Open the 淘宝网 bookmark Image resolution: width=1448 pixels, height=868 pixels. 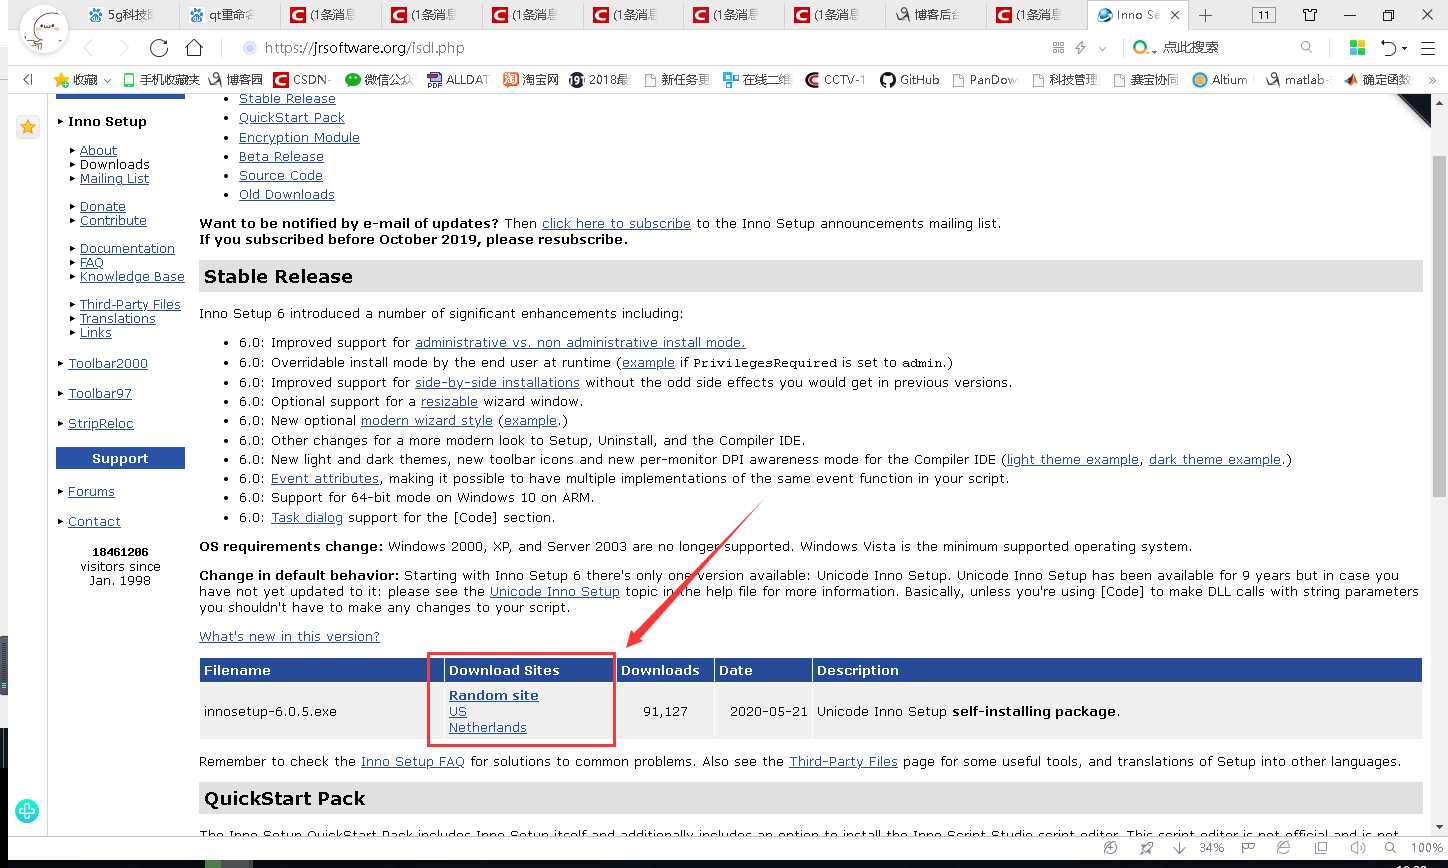(x=531, y=80)
